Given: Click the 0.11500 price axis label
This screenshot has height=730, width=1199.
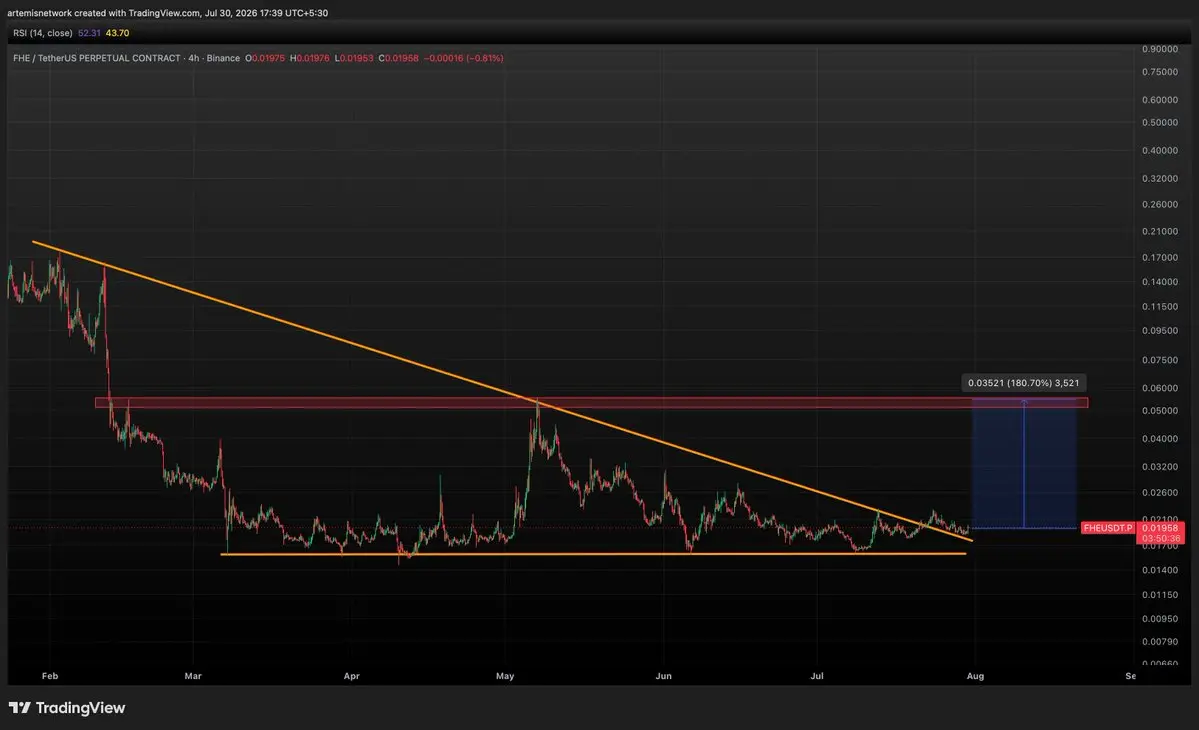Looking at the screenshot, I should coord(1160,307).
